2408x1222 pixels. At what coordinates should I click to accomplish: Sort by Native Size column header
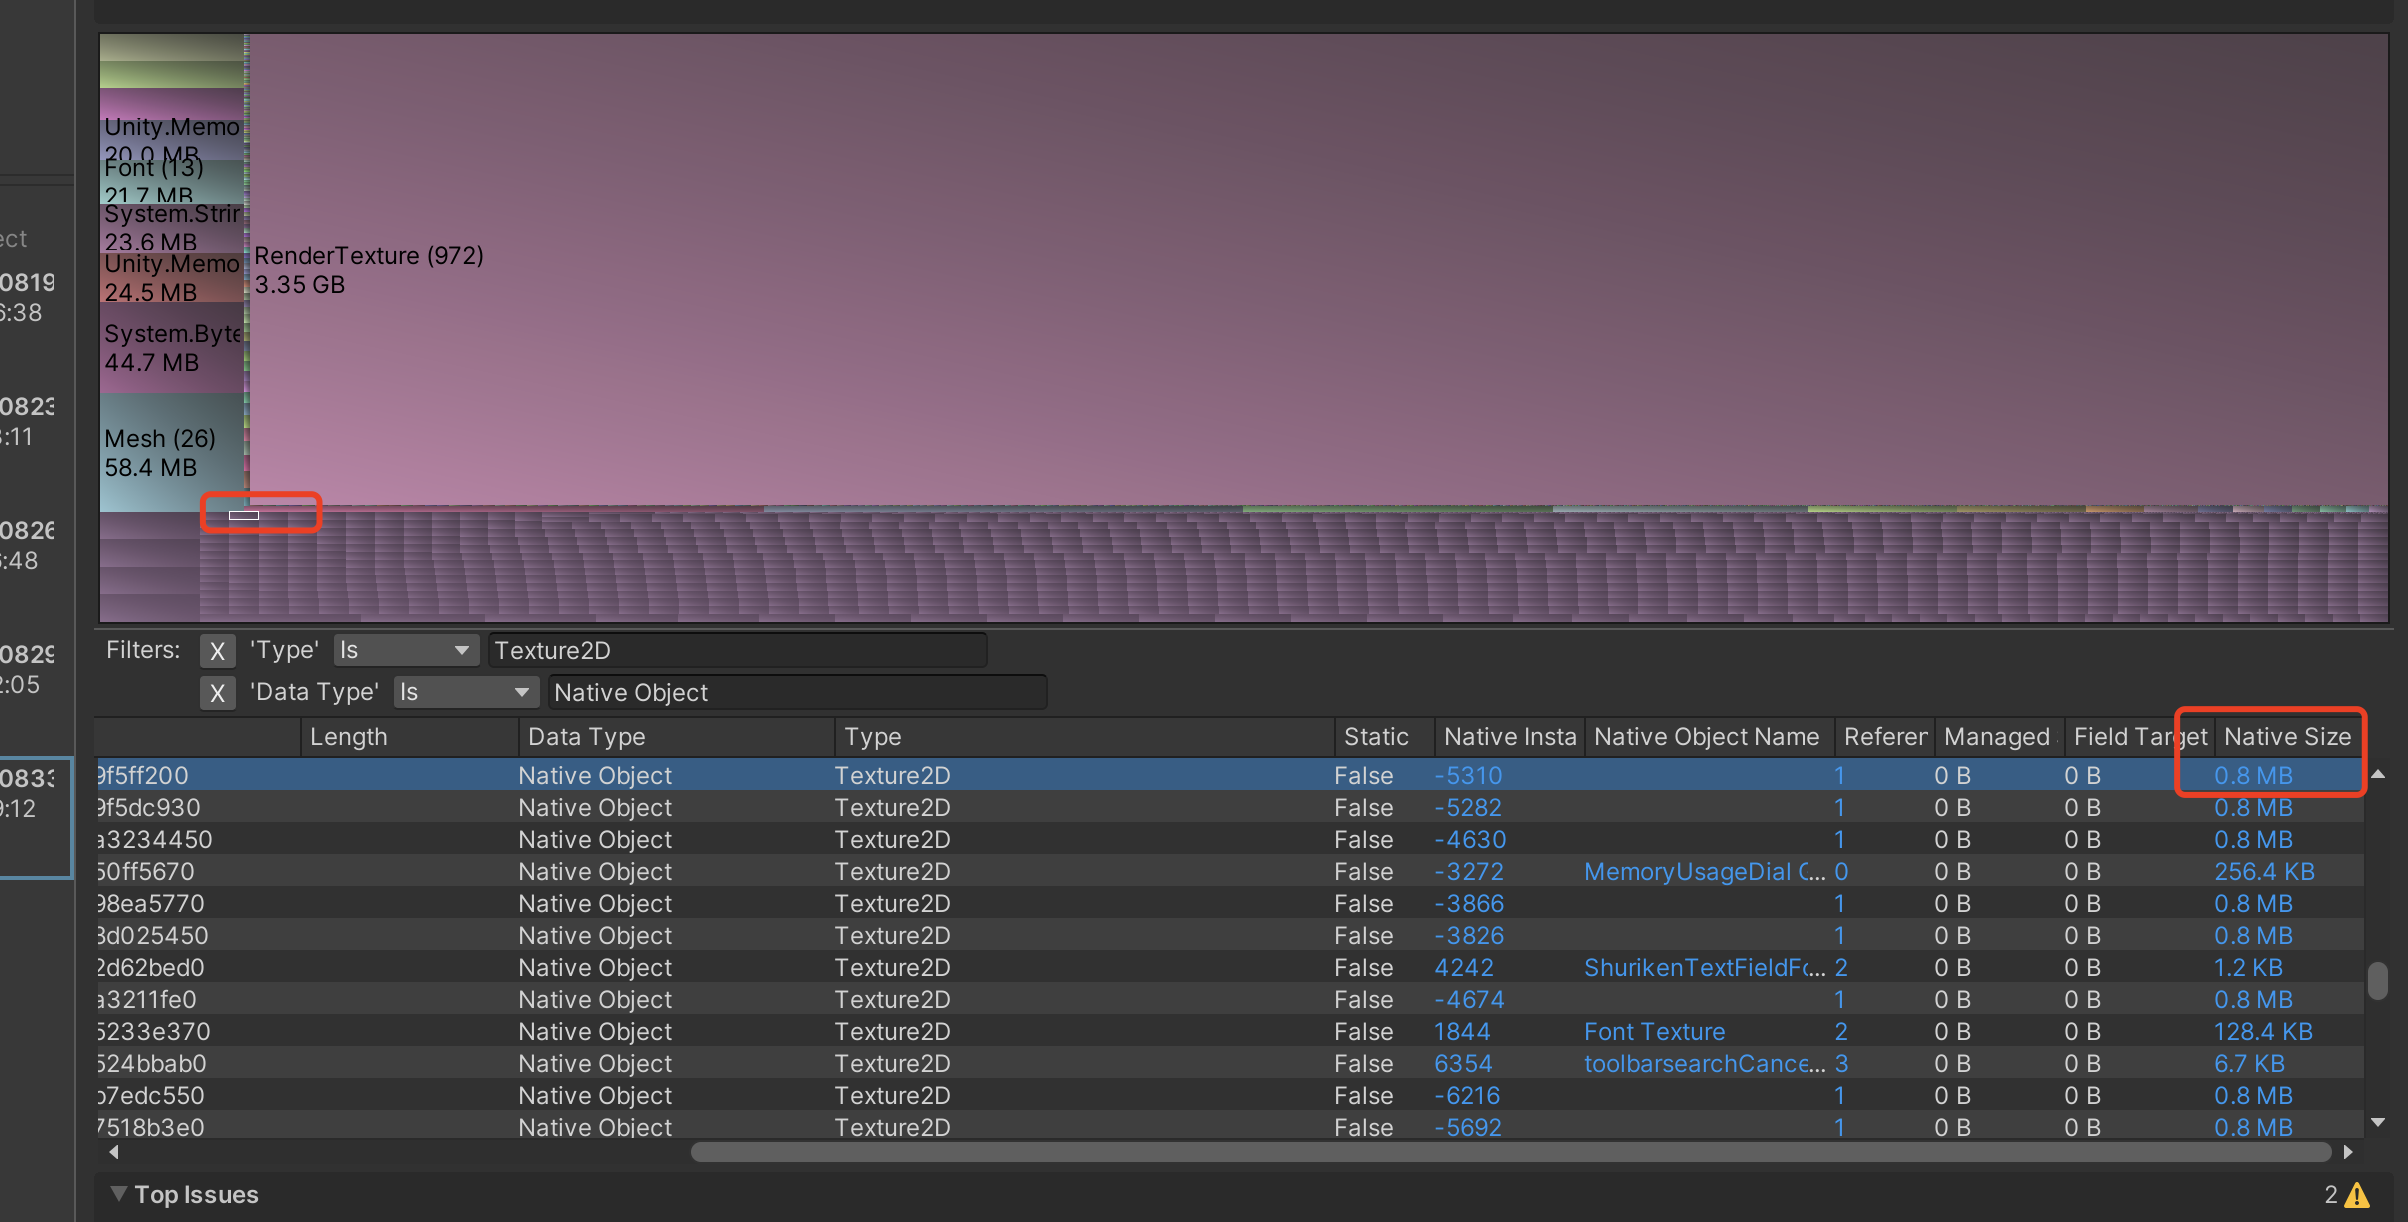point(2286,737)
